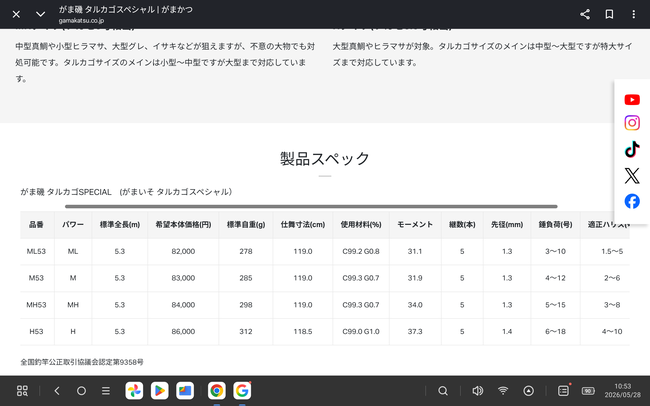
Task: Click weight value 312
Action: point(246,332)
